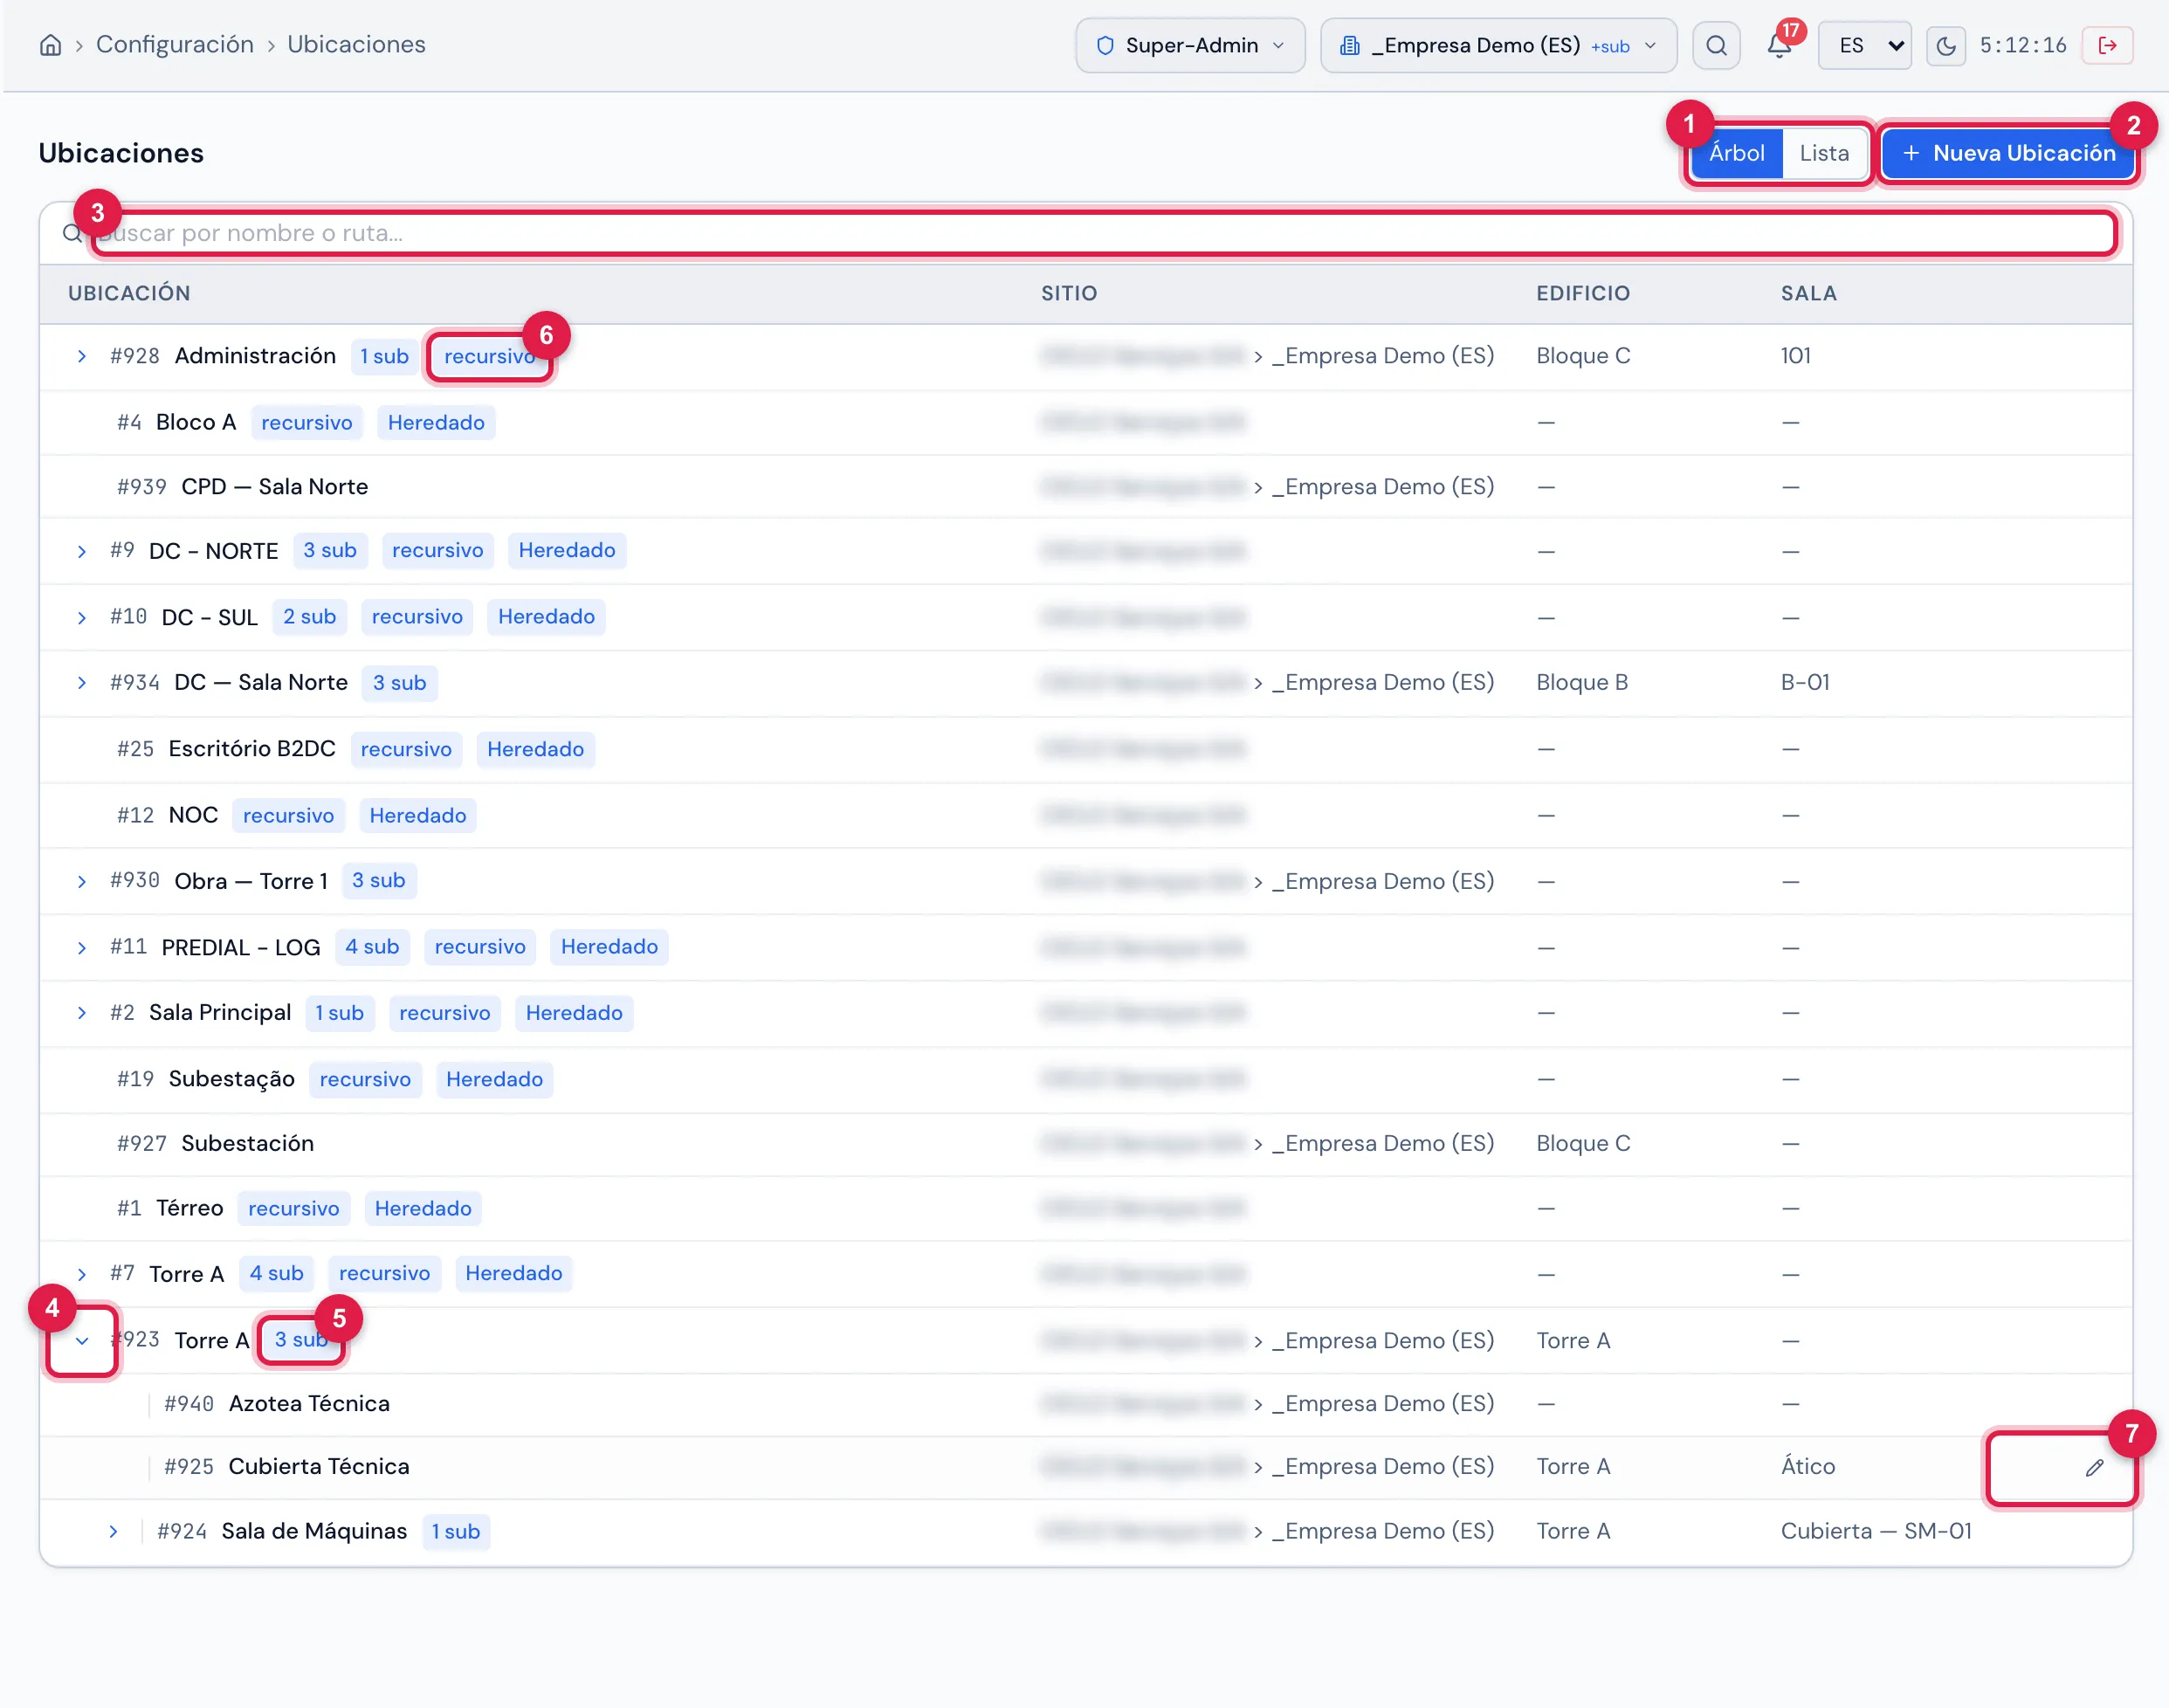Click the SITIO column header
This screenshot has height=1708, width=2169.
pos(1069,293)
